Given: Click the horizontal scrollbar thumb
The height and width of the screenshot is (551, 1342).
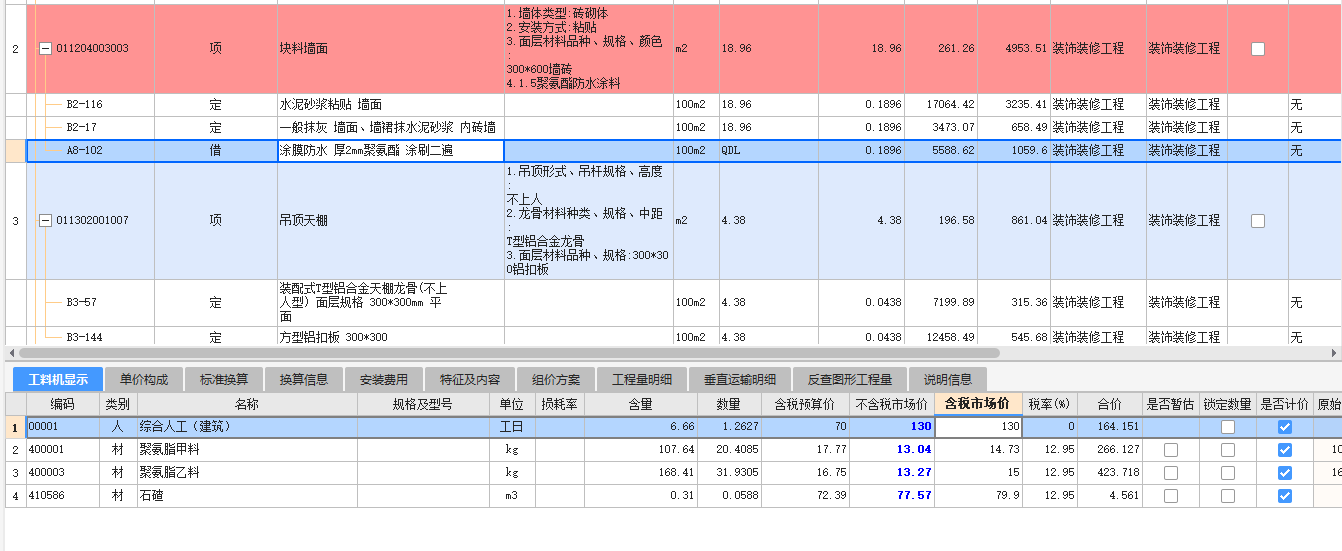Looking at the screenshot, I should point(508,353).
